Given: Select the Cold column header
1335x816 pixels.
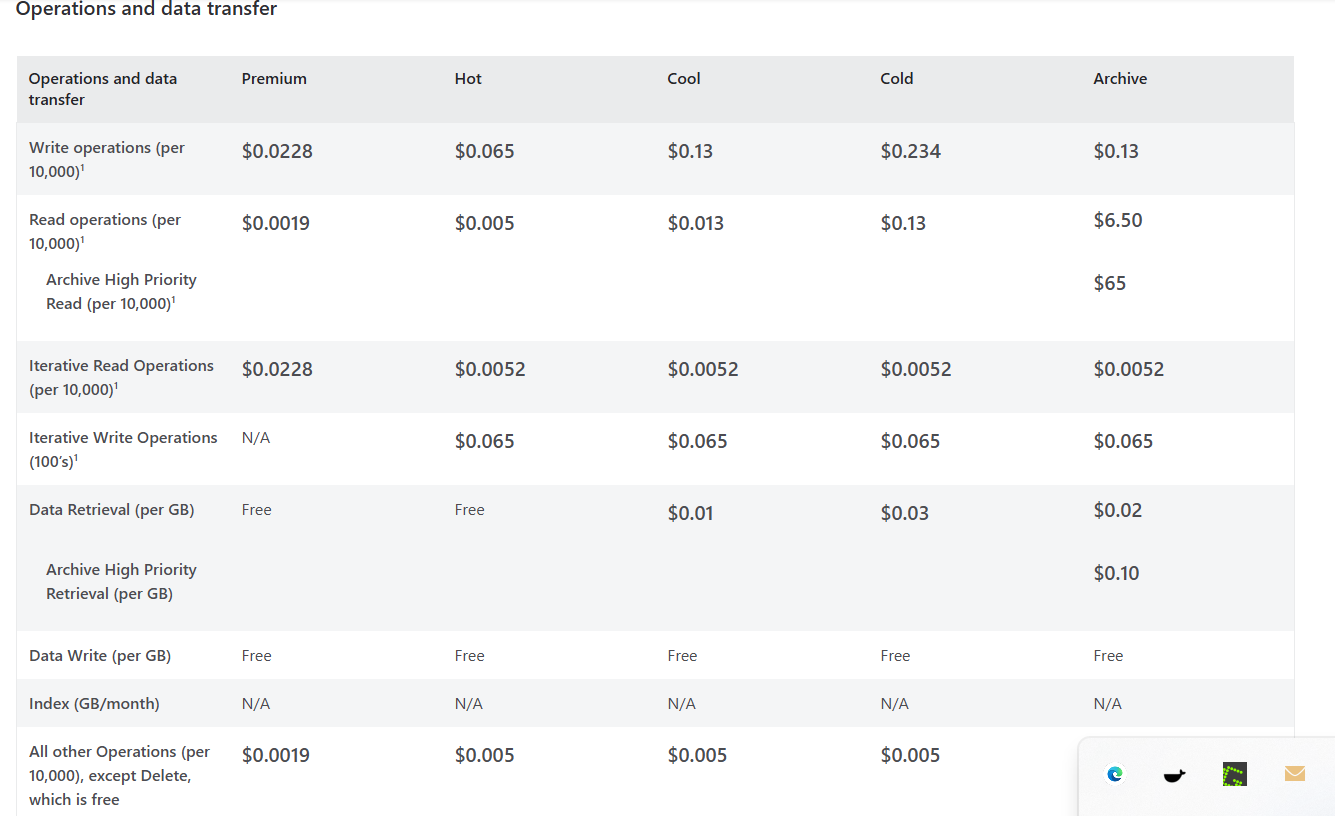Looking at the screenshot, I should (x=897, y=78).
